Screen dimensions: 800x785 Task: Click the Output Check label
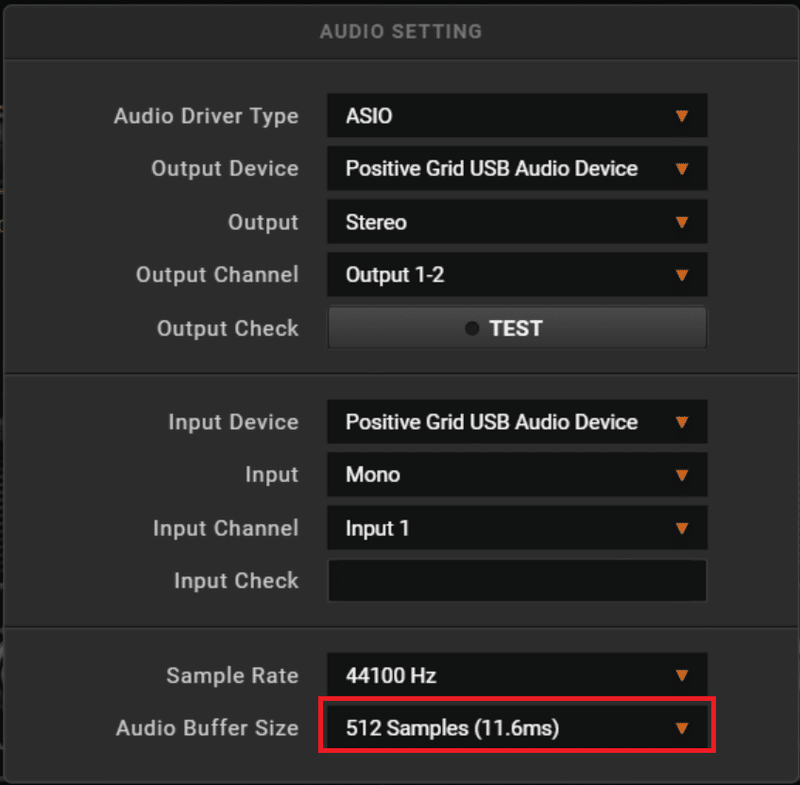(228, 328)
